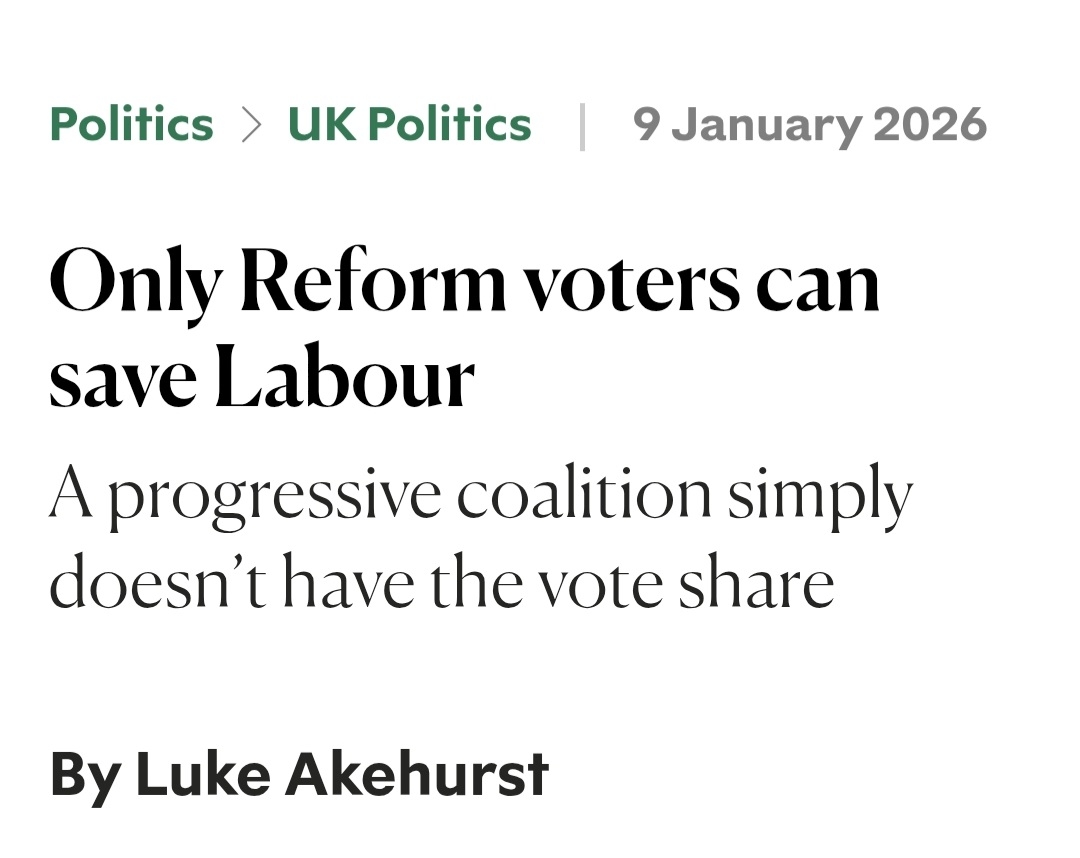The height and width of the screenshot is (858, 1080).
Task: Click the word "By" in the byline
Action: click(x=84, y=773)
